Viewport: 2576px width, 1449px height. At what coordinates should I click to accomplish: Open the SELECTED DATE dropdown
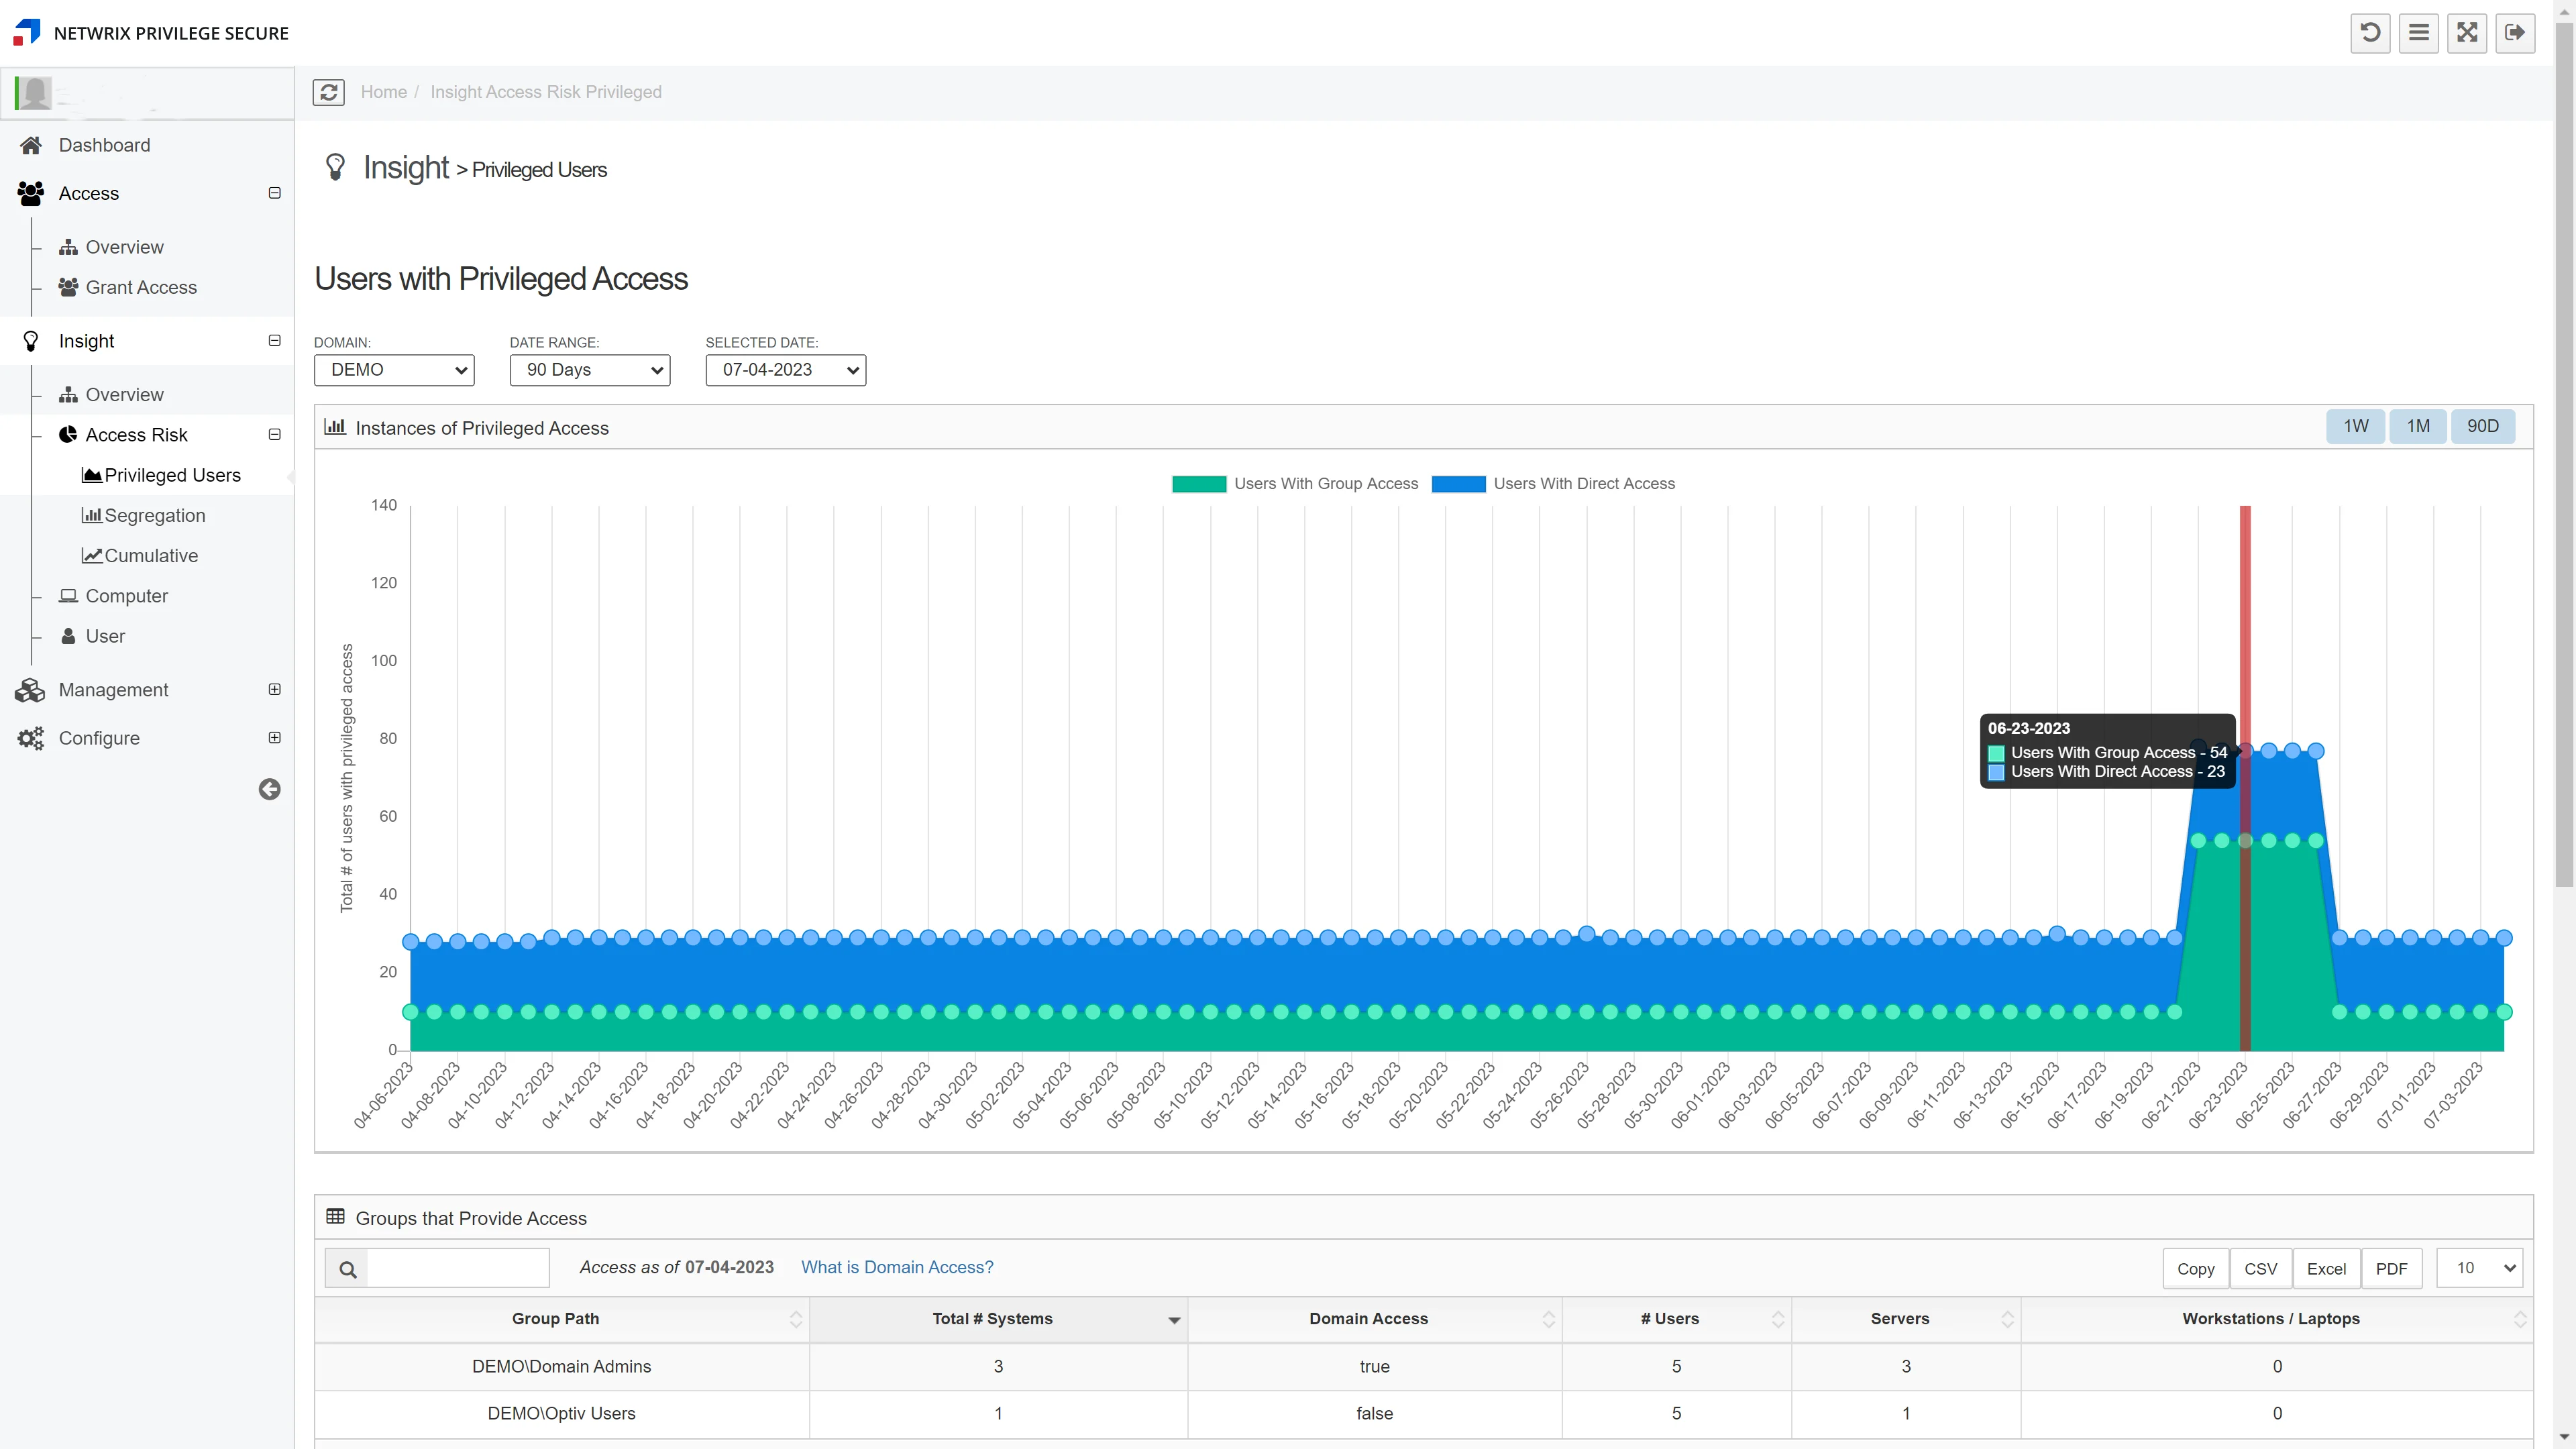pos(786,370)
